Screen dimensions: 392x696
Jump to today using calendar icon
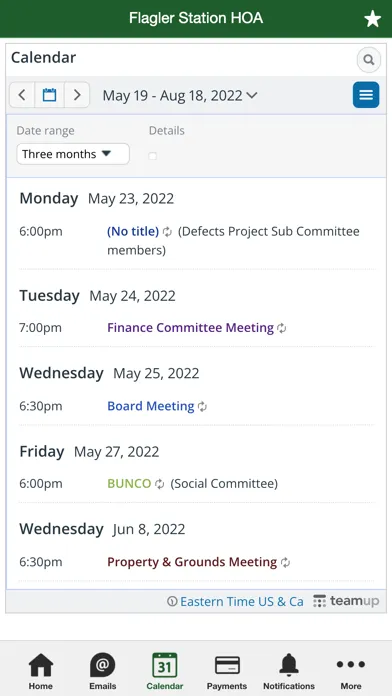click(49, 95)
